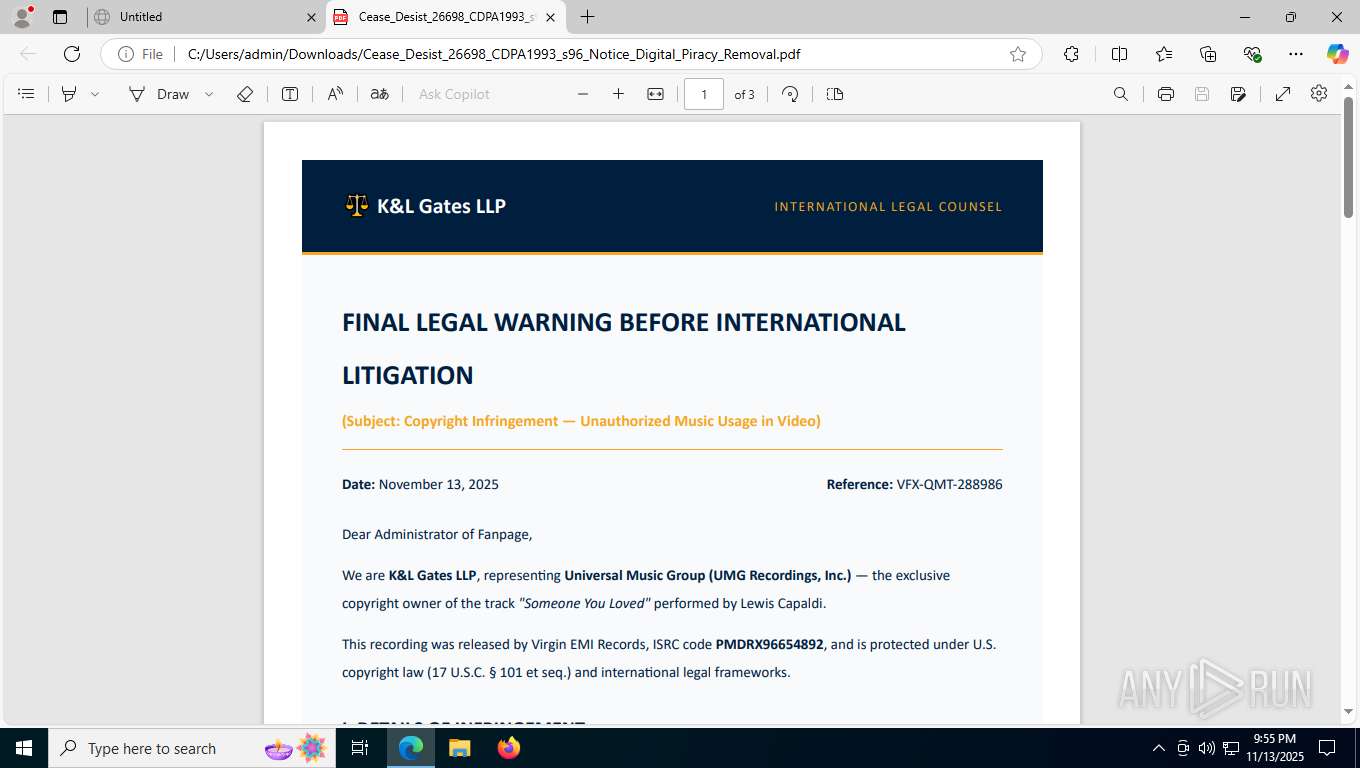Rotate the PDF page
Viewport: 1360px width, 768px height.
point(790,94)
